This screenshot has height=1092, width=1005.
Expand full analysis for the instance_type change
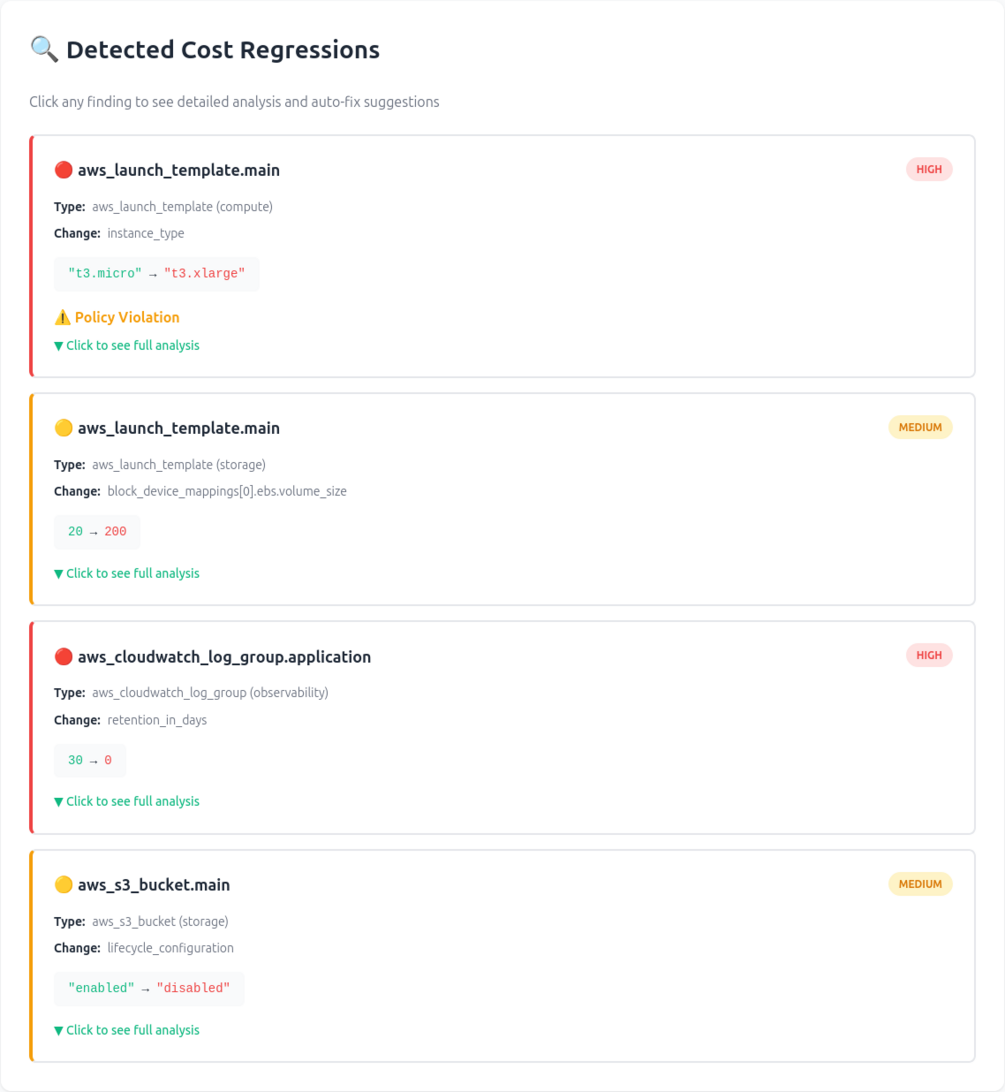click(x=127, y=345)
